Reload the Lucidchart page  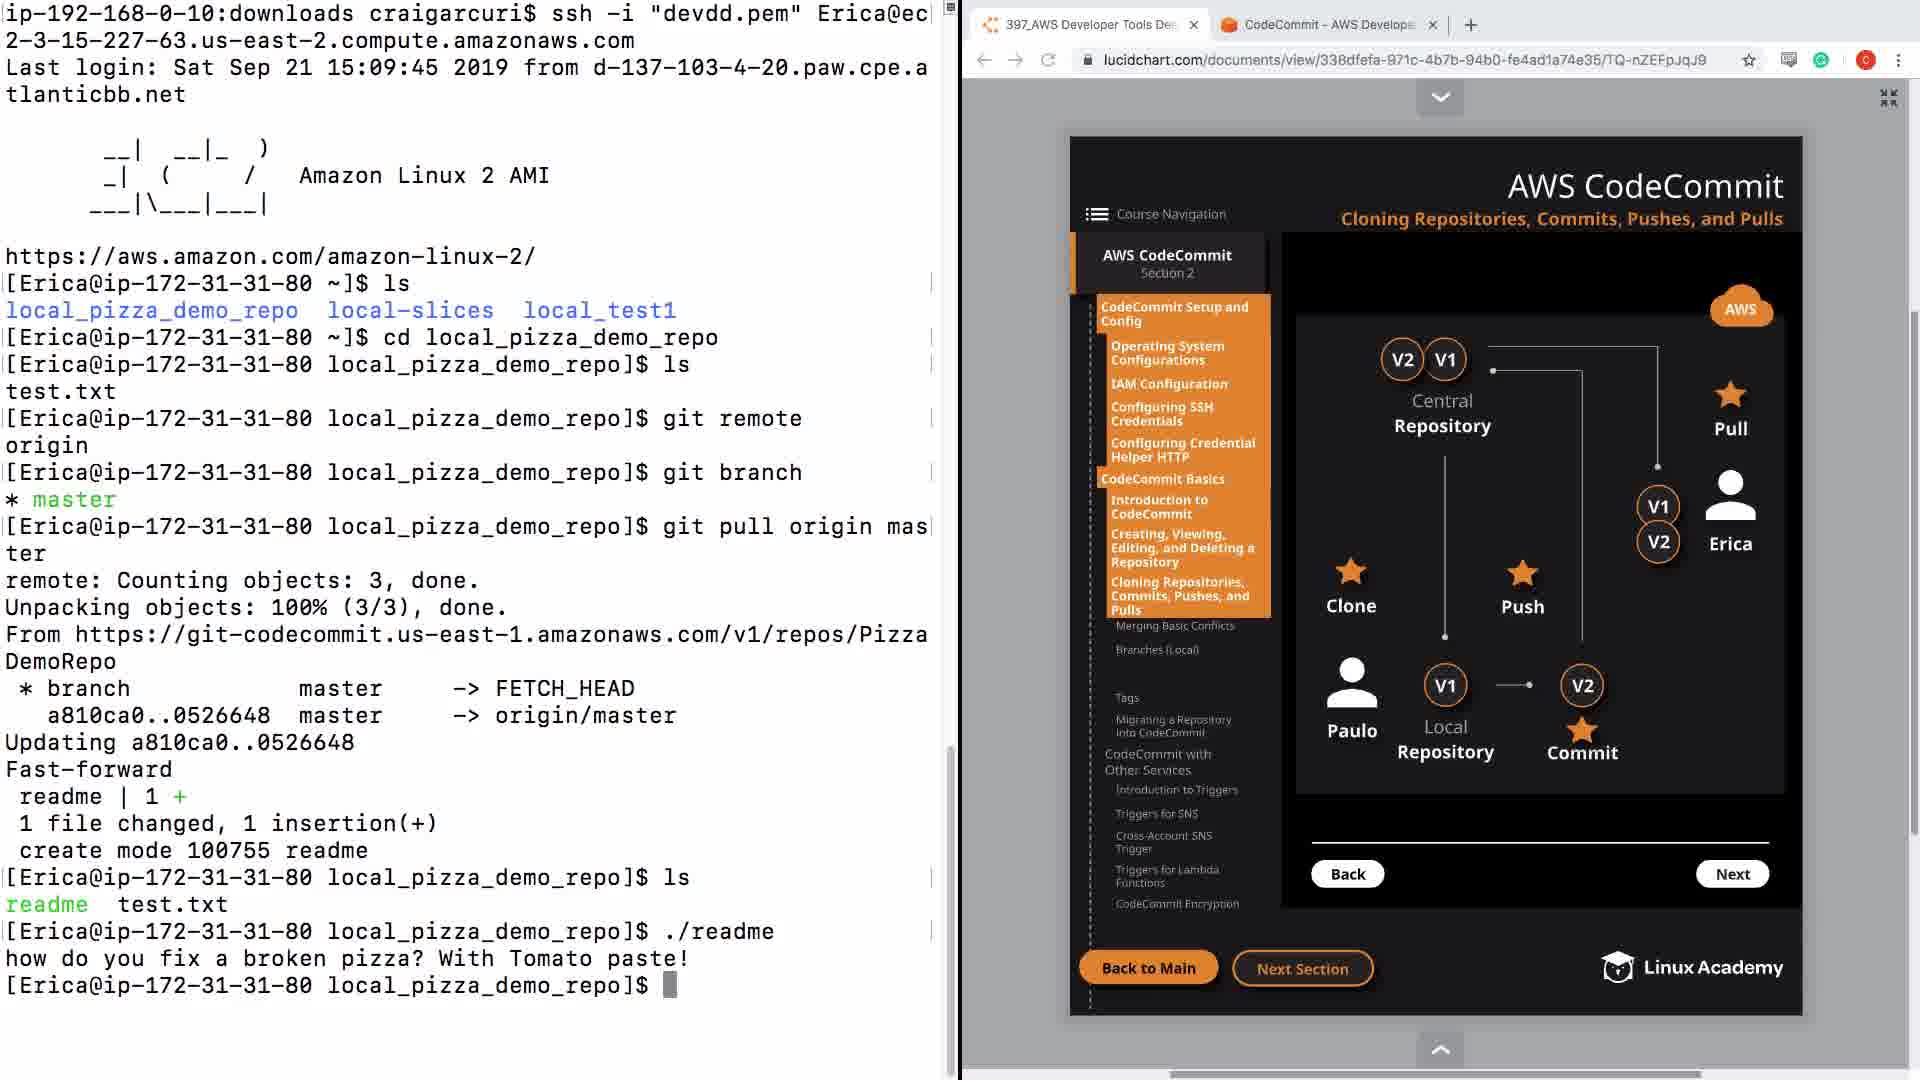pyautogui.click(x=1048, y=60)
